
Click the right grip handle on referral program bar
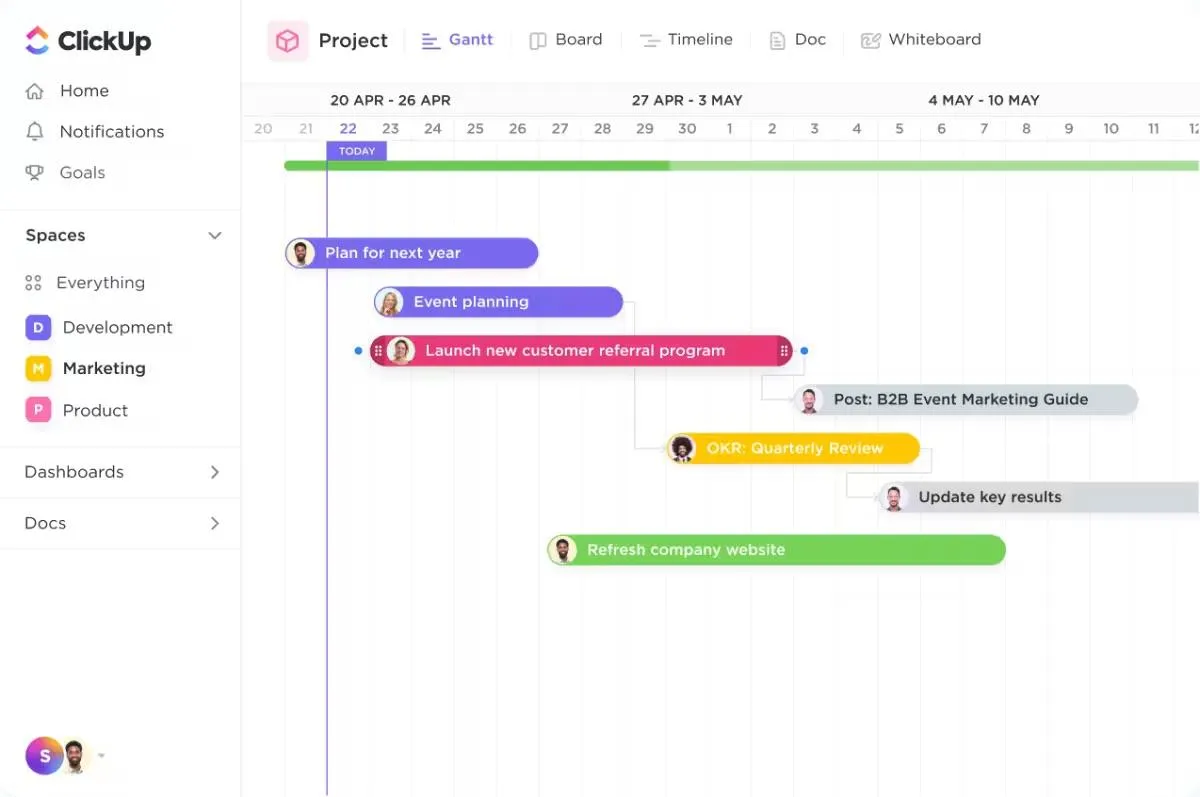[x=784, y=351]
